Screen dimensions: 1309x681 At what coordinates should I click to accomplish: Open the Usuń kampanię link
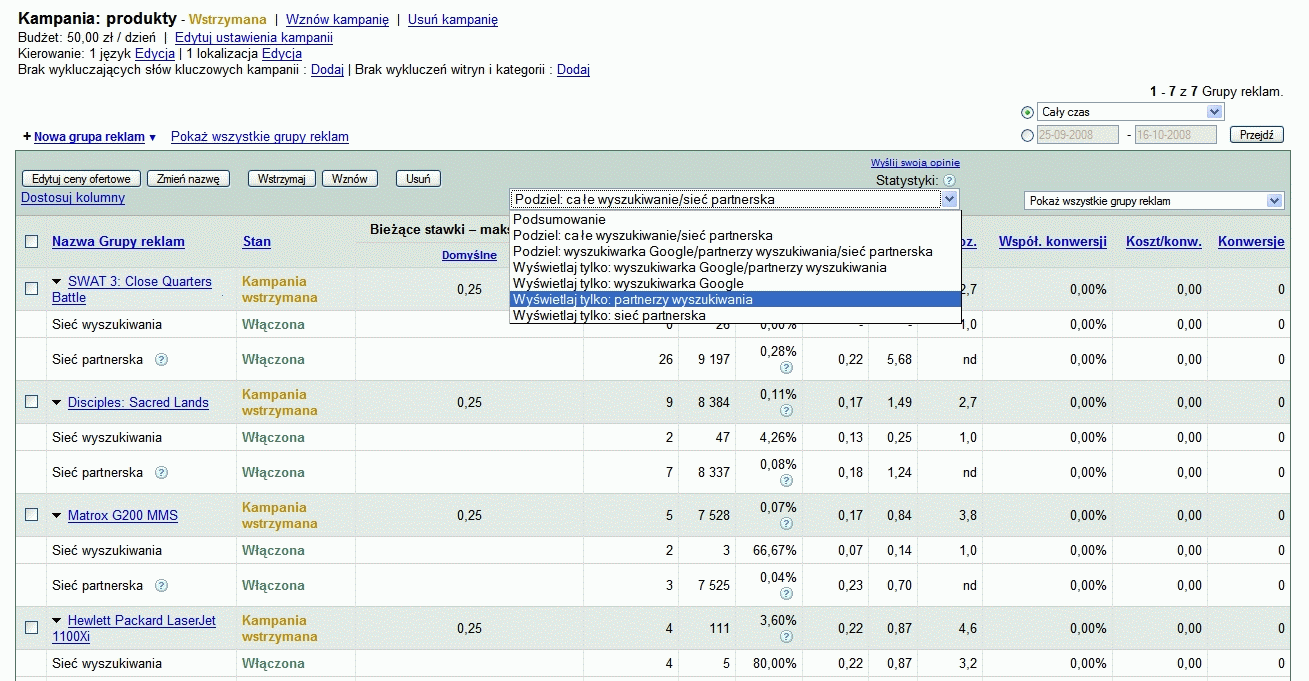[453, 19]
